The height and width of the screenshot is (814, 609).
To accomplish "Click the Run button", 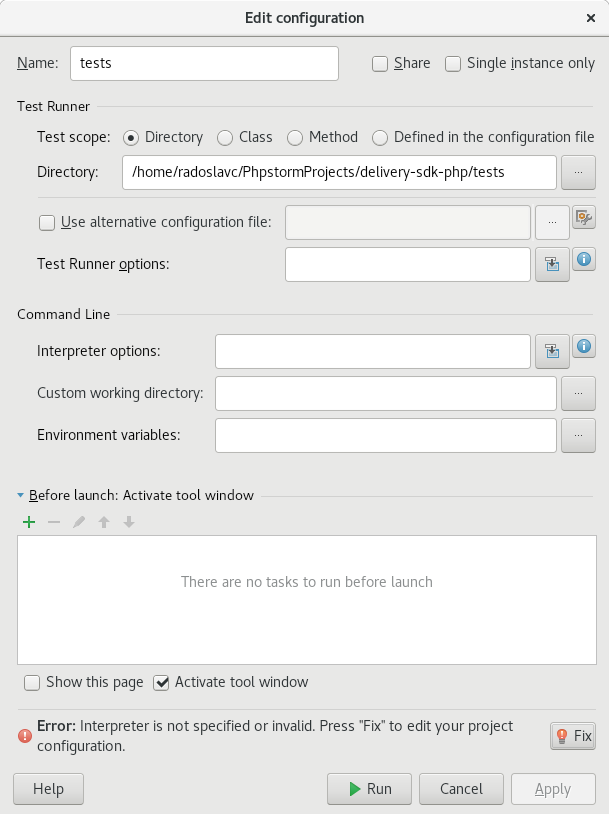I will (x=369, y=789).
